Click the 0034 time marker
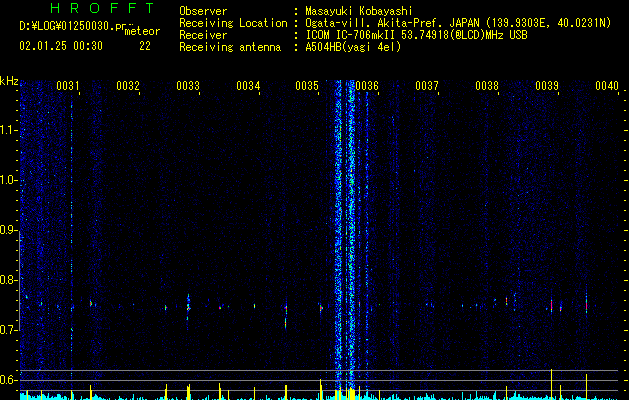The image size is (629, 400). tap(248, 85)
